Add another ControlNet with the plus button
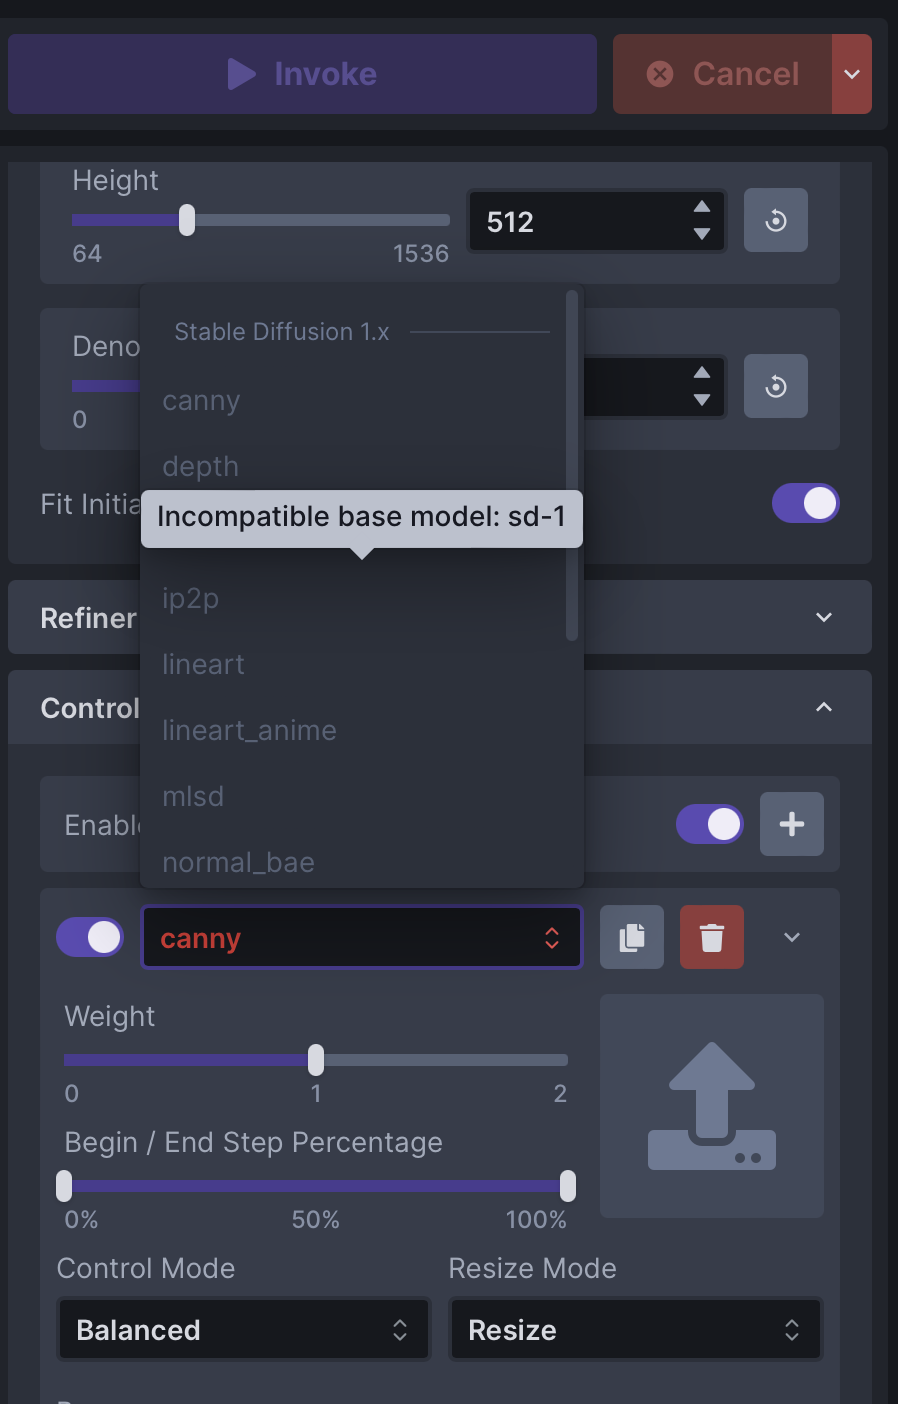 point(791,824)
